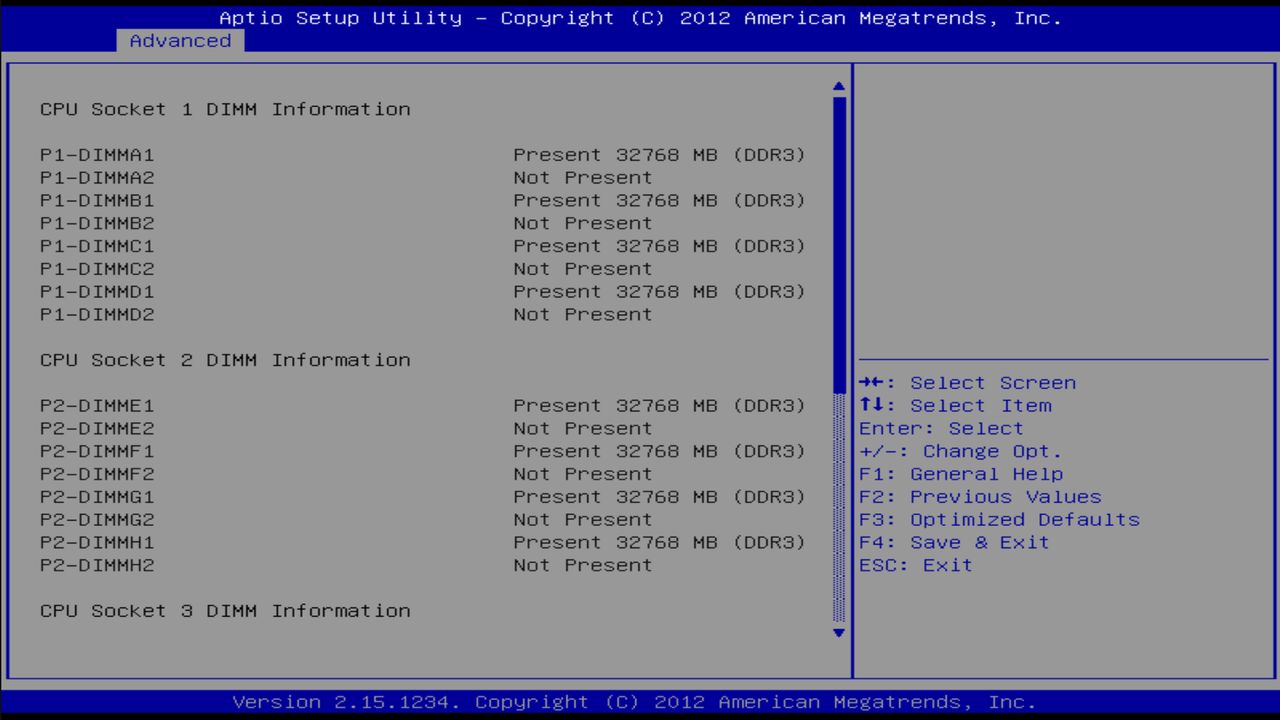Image resolution: width=1280 pixels, height=720 pixels.
Task: Click the CPU Socket 3 DIMM Information heading
Action: (225, 611)
